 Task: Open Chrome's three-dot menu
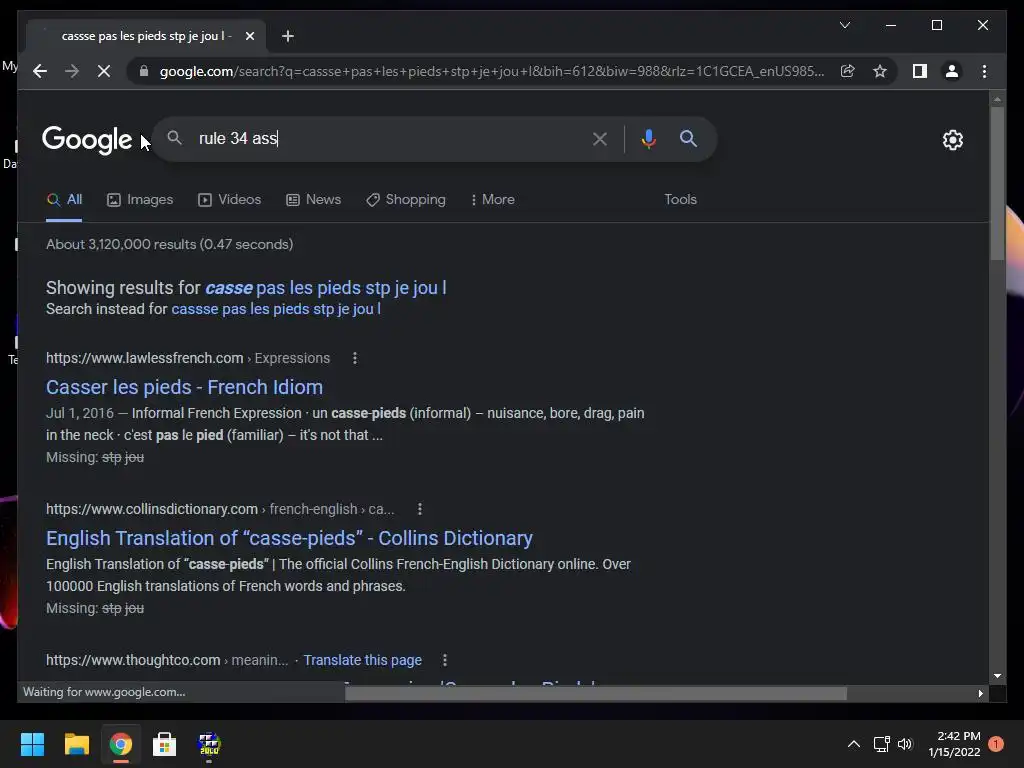984,71
